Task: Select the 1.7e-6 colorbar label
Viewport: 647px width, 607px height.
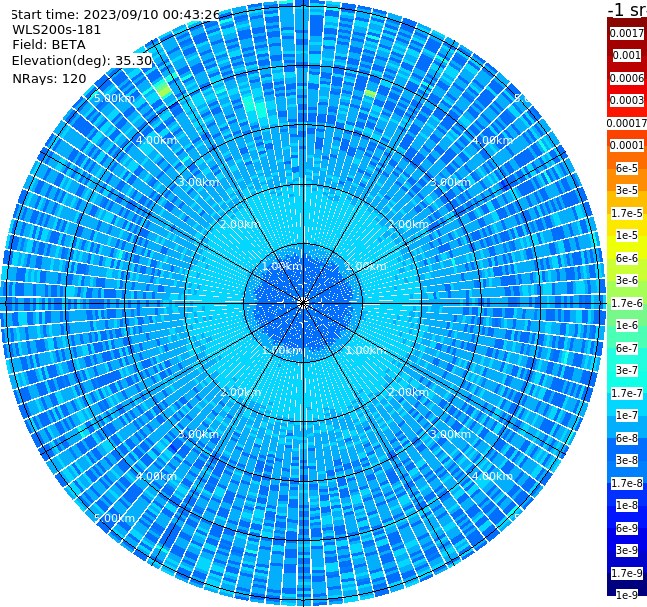Action: (627, 303)
